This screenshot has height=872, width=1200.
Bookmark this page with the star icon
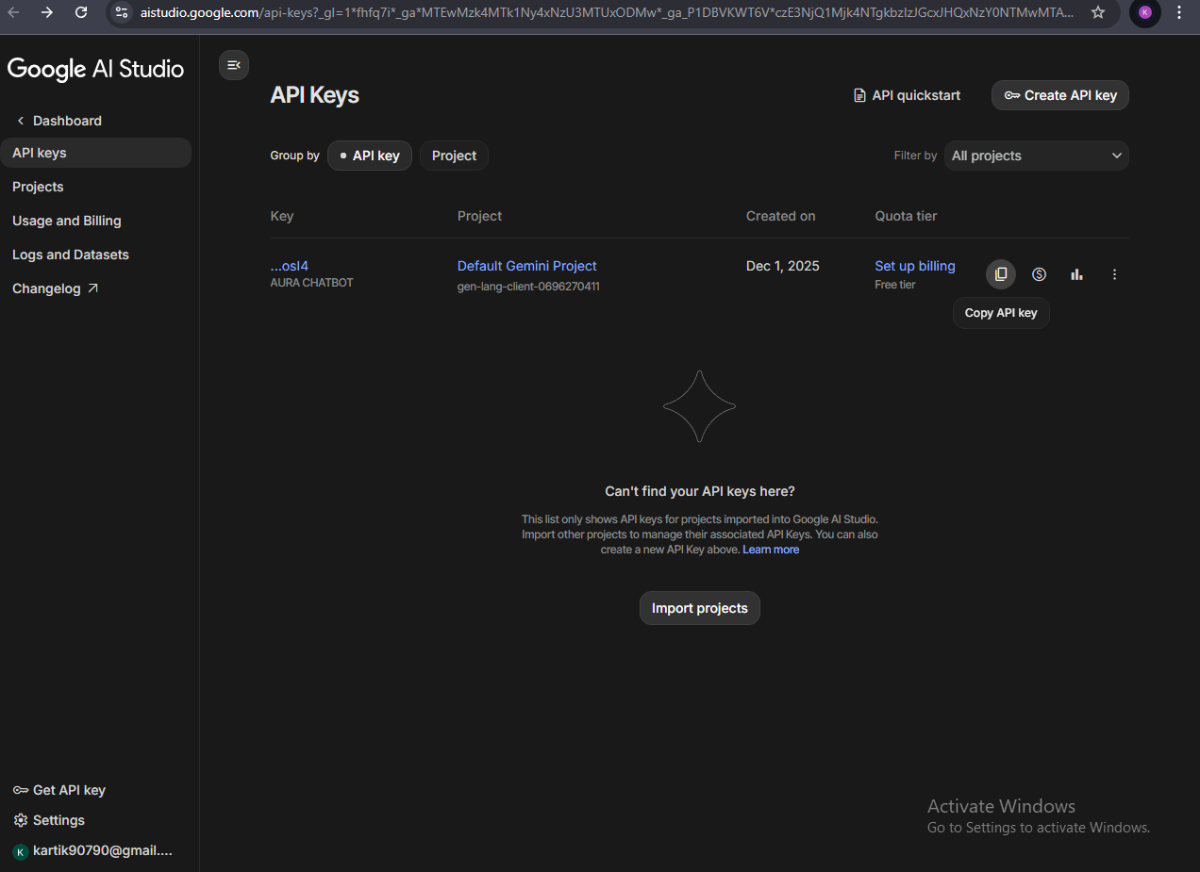1098,13
